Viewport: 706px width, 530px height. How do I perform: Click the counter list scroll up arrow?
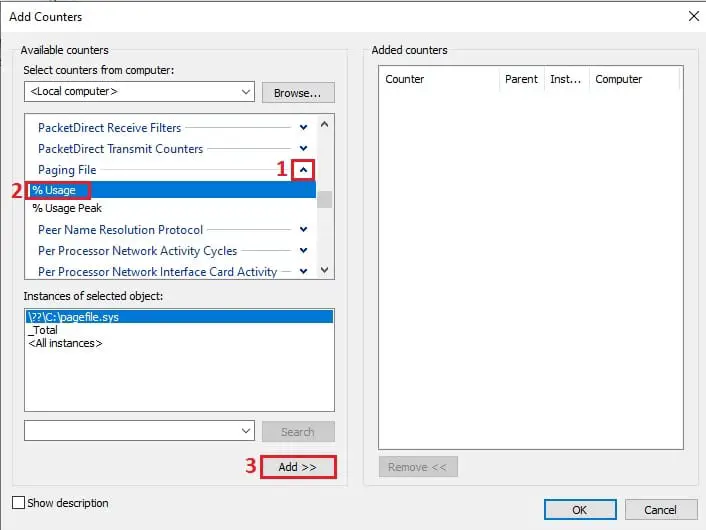[x=325, y=124]
